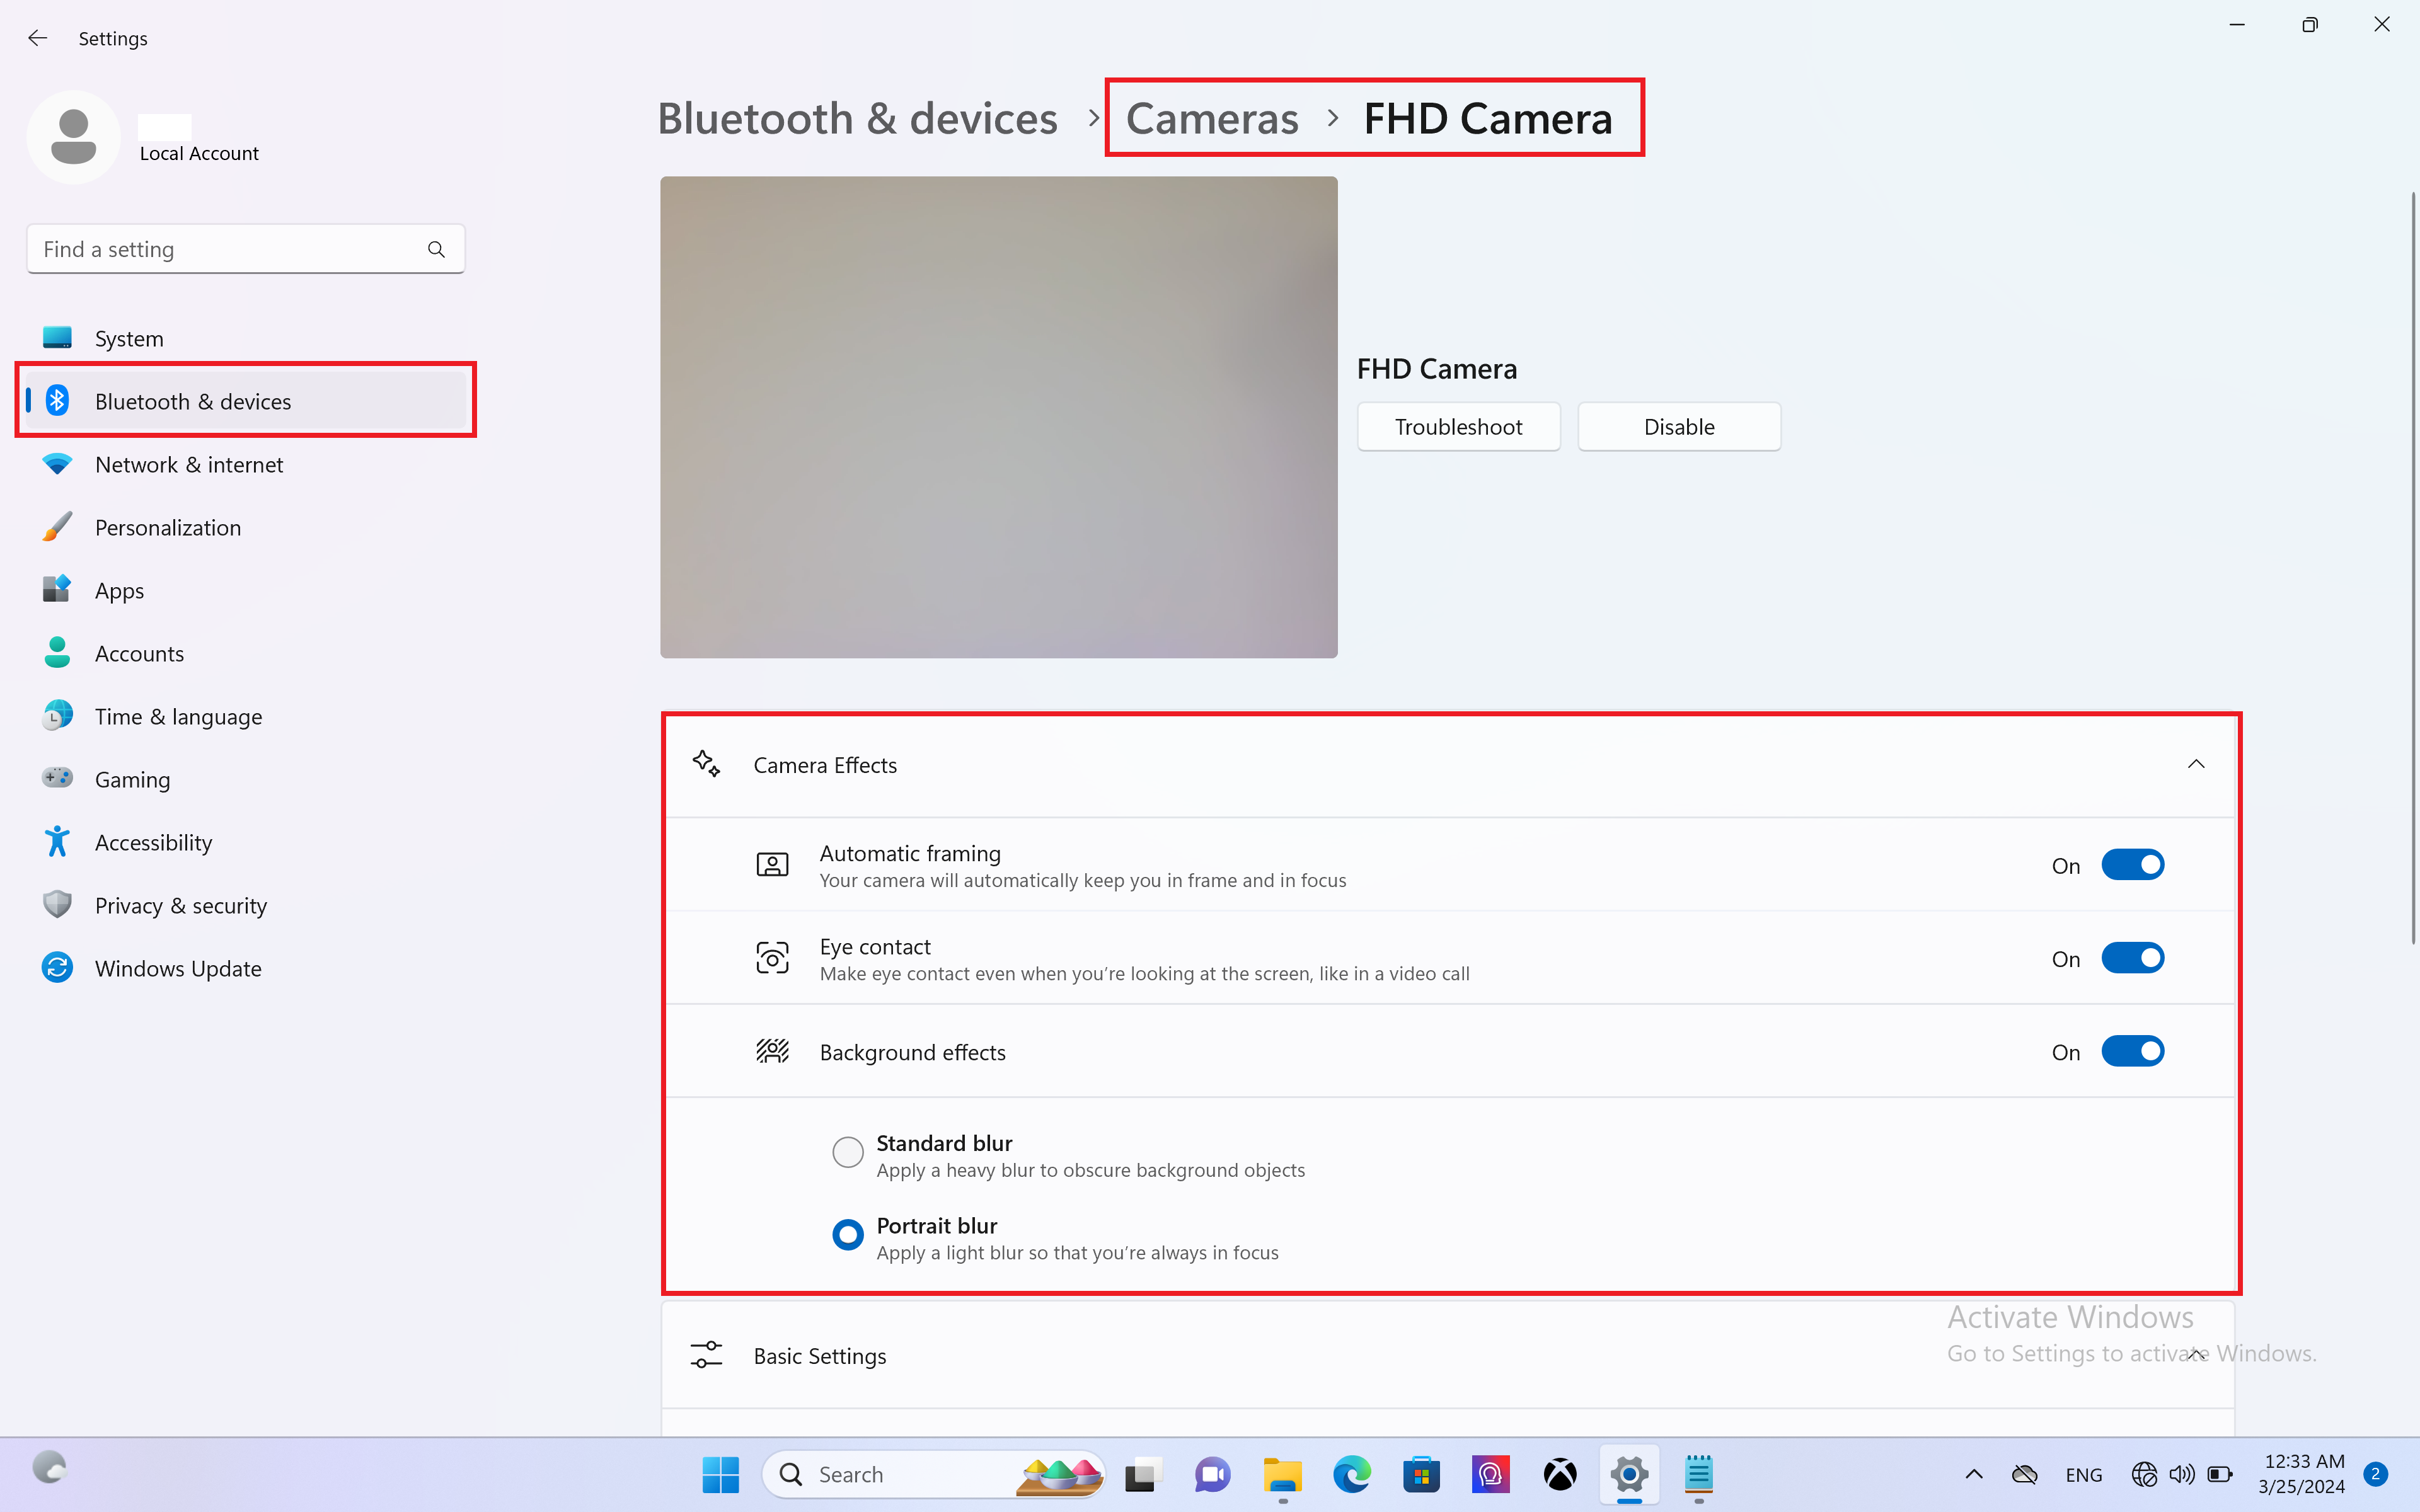Click the volume icon in system tray
2420x1512 pixels.
point(2181,1474)
